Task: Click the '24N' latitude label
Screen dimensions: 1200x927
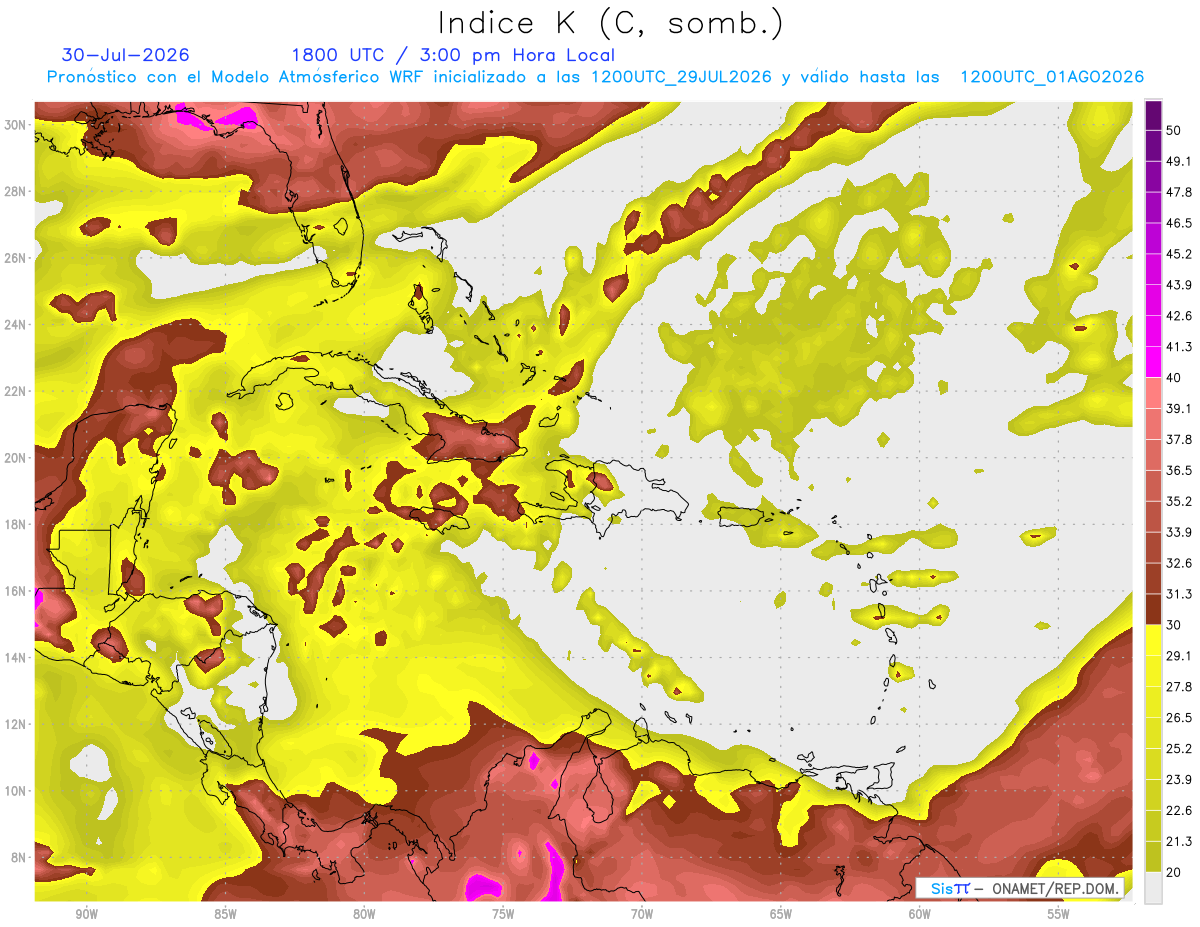Action: [x=15, y=325]
